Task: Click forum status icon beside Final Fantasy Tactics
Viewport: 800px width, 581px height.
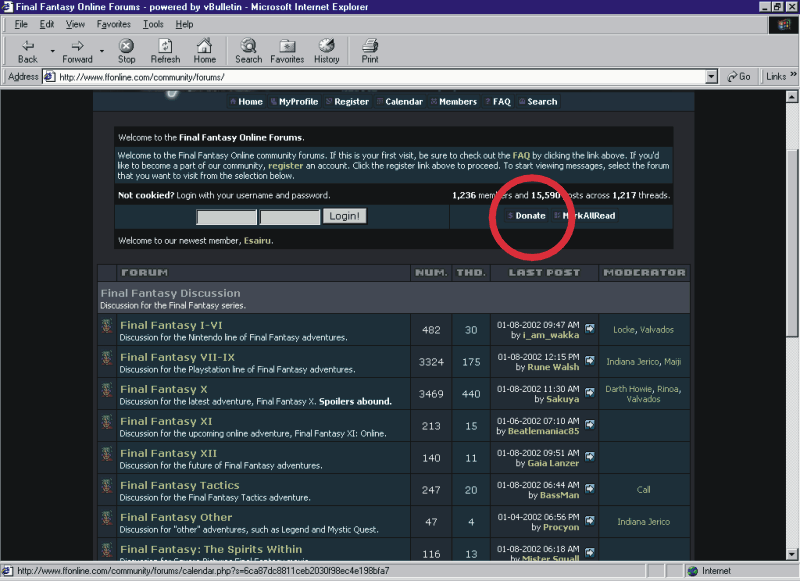Action: (x=107, y=486)
